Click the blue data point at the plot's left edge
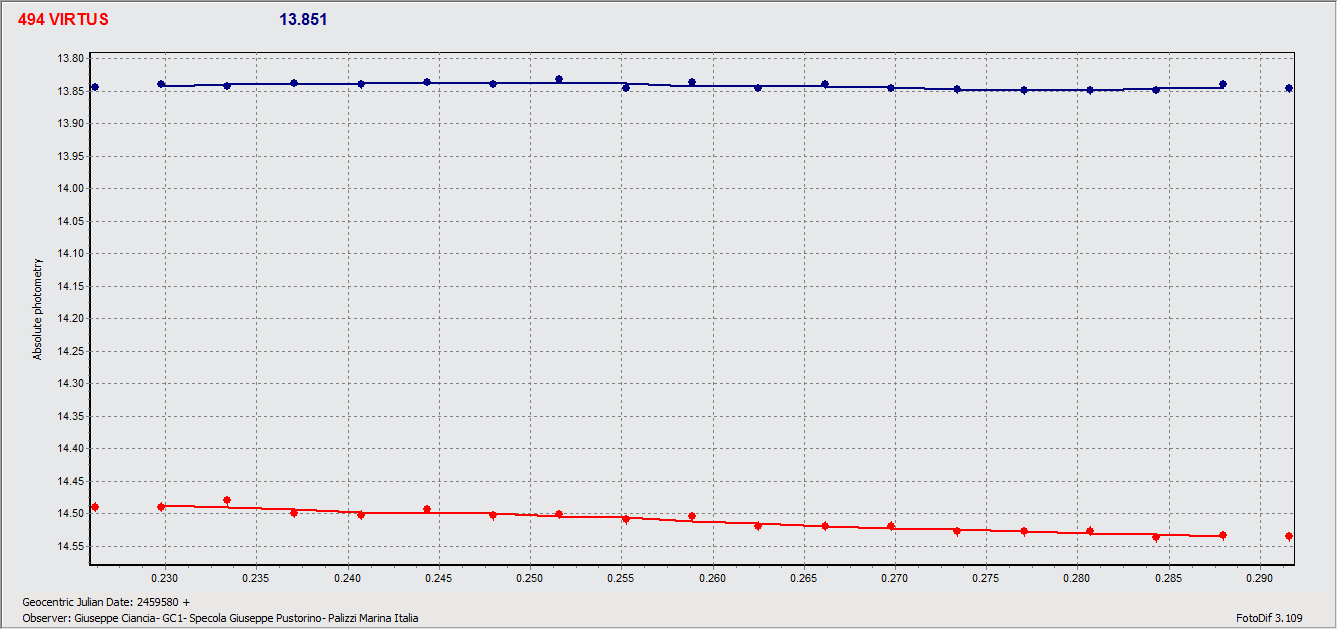The width and height of the screenshot is (1338, 630). pos(95,87)
